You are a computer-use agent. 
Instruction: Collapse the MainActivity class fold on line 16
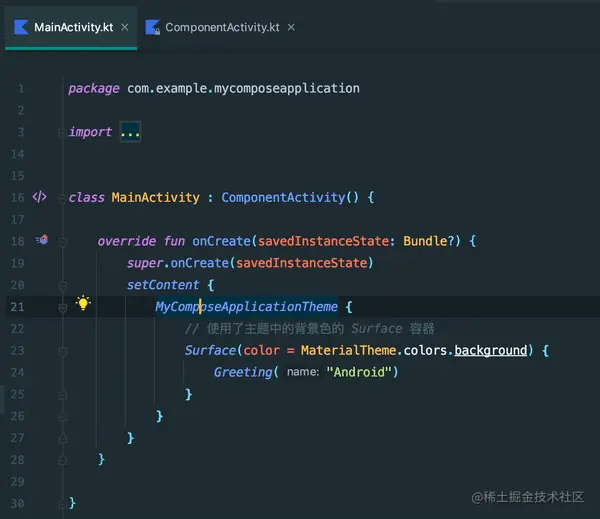coord(62,198)
